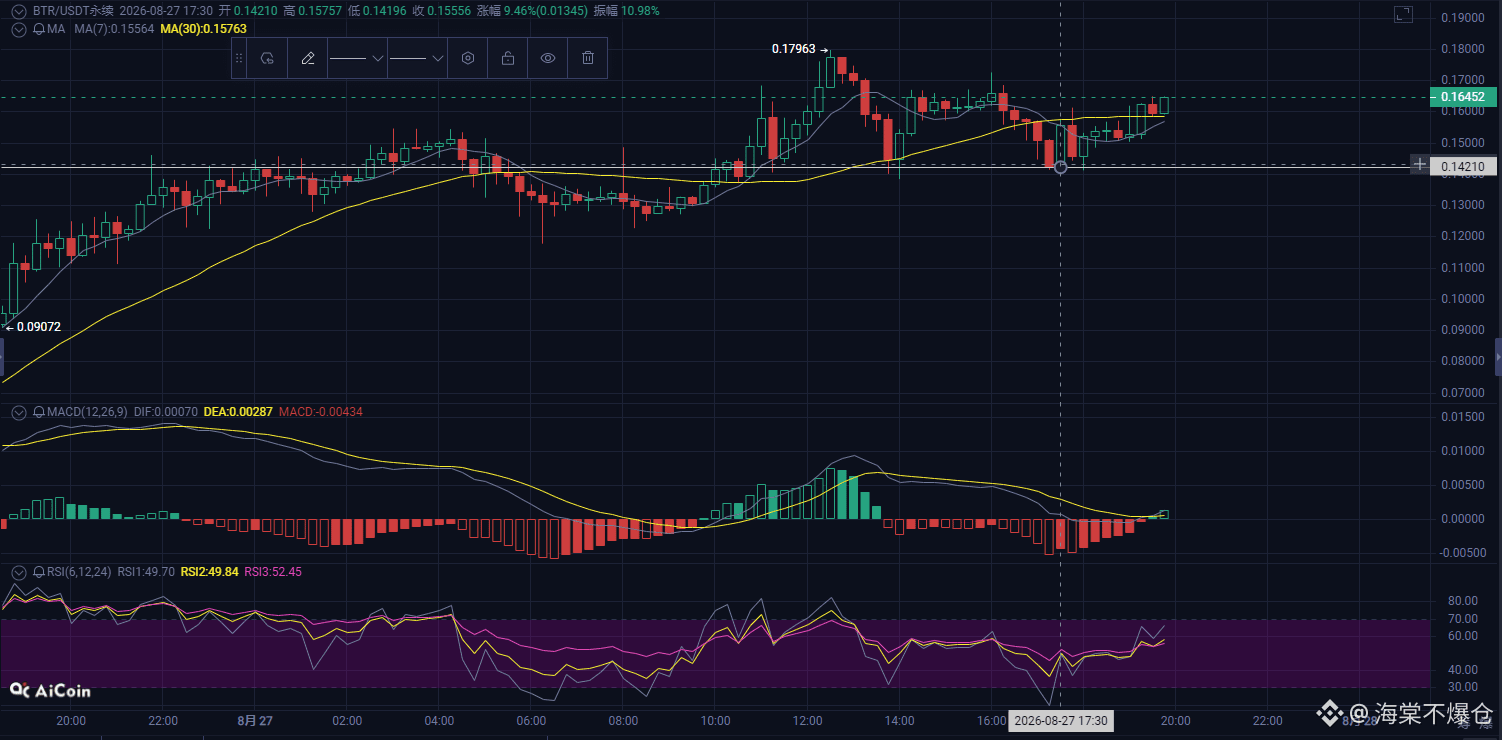
Task: Click the 高 0.15757 high price value
Action: (x=312, y=11)
